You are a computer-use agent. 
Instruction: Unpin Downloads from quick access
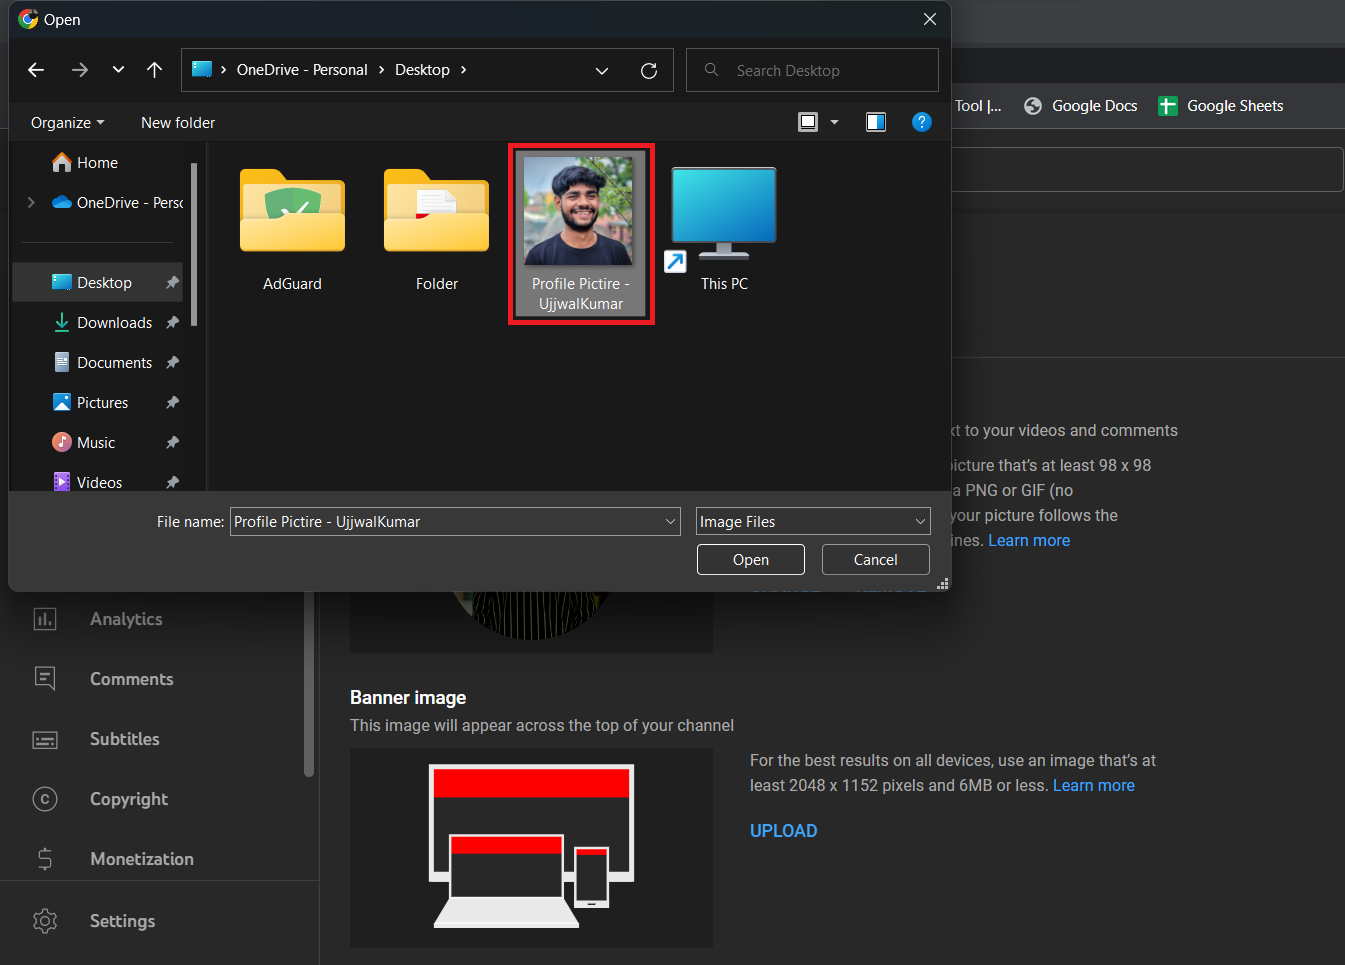coord(172,323)
